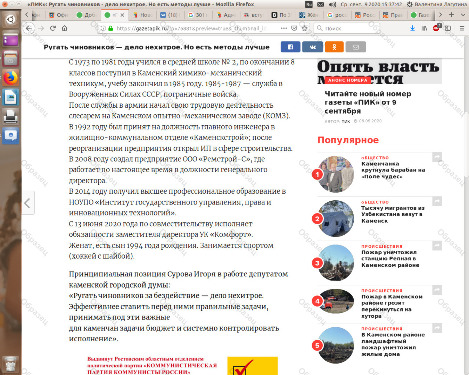Open Firefox hamburger menu
Screen dimensions: 469x375
pos(462,28)
